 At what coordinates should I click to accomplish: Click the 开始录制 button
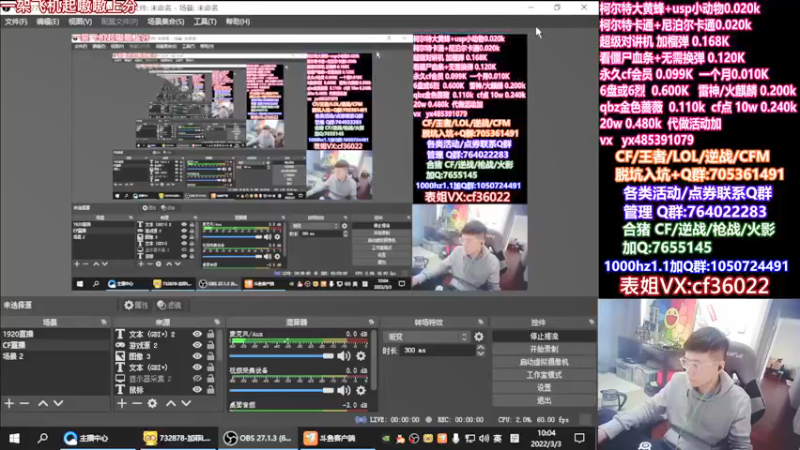click(544, 349)
